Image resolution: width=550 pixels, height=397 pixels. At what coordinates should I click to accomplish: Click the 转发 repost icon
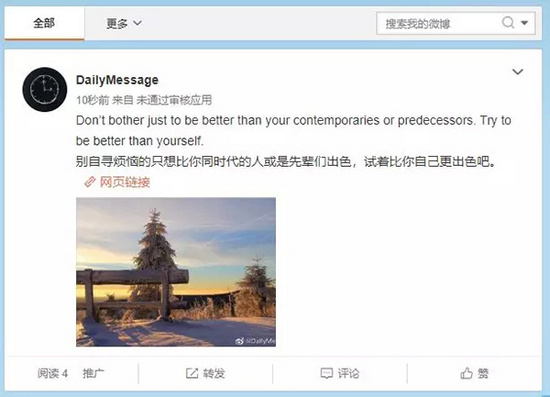tap(192, 374)
